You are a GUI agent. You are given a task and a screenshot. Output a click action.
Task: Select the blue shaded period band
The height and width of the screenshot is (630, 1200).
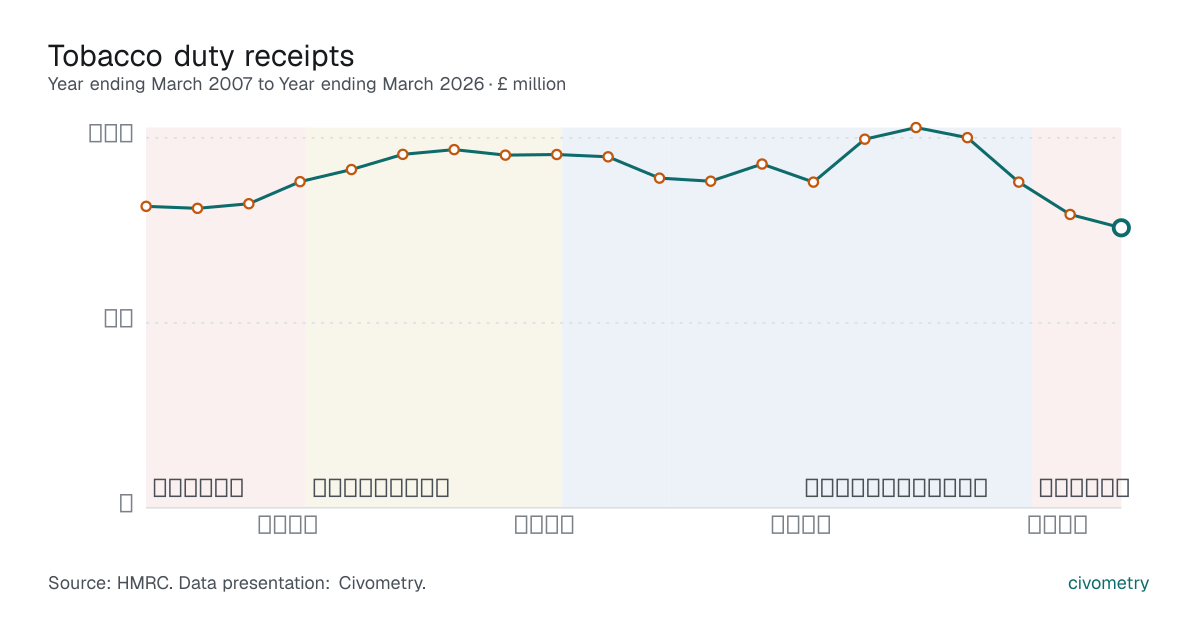click(x=797, y=317)
